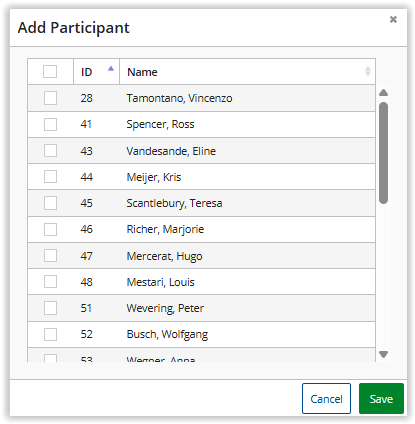Click the Name column sort arrows

(x=368, y=71)
